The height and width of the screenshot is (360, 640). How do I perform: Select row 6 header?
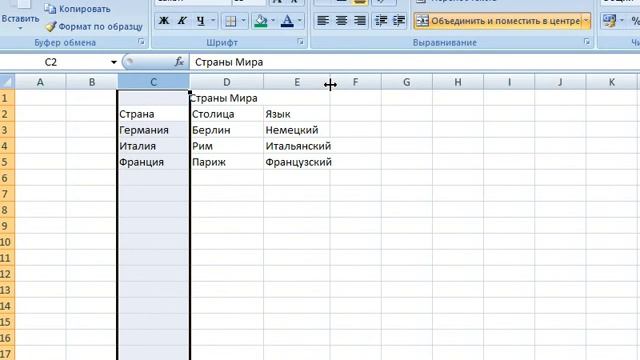(x=7, y=178)
